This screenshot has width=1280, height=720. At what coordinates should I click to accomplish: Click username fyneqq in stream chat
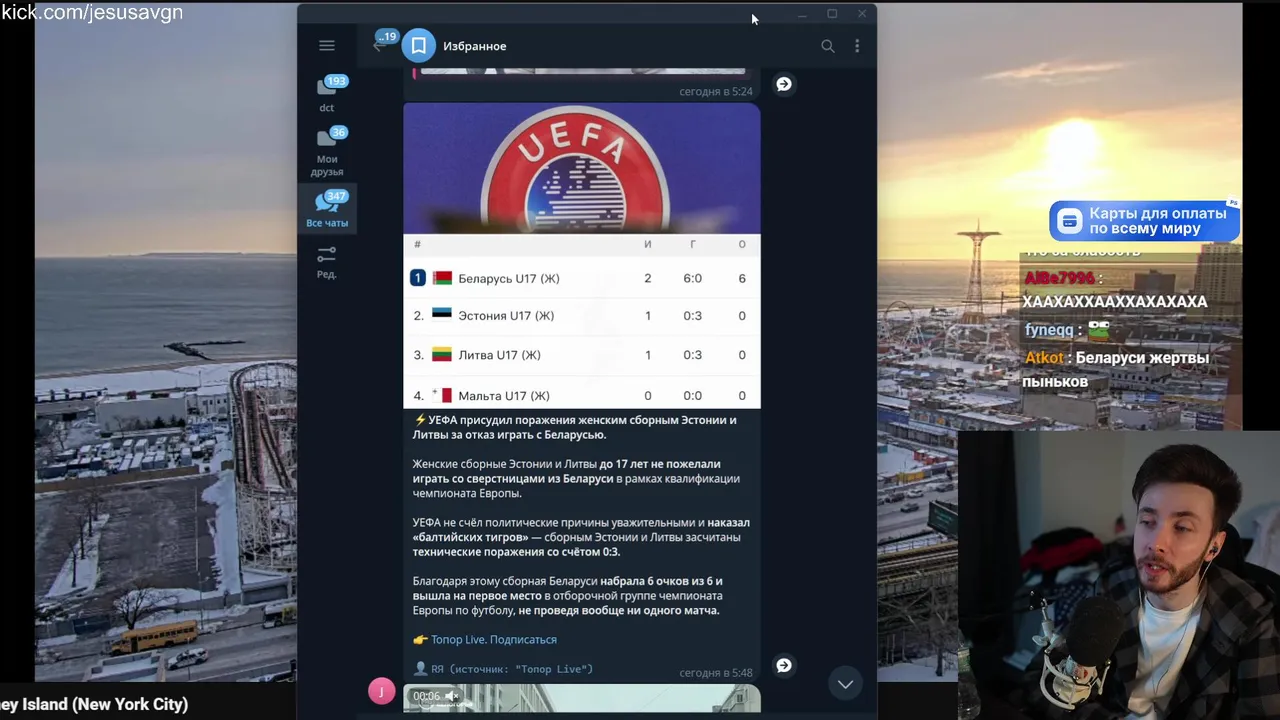(1048, 329)
